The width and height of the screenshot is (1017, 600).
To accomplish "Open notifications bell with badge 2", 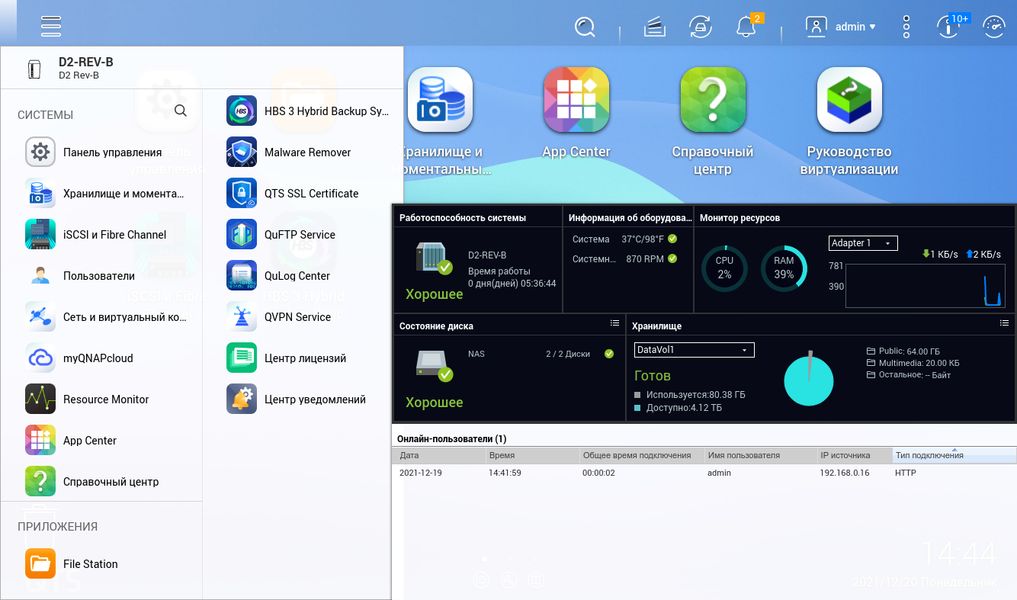I will 747,26.
